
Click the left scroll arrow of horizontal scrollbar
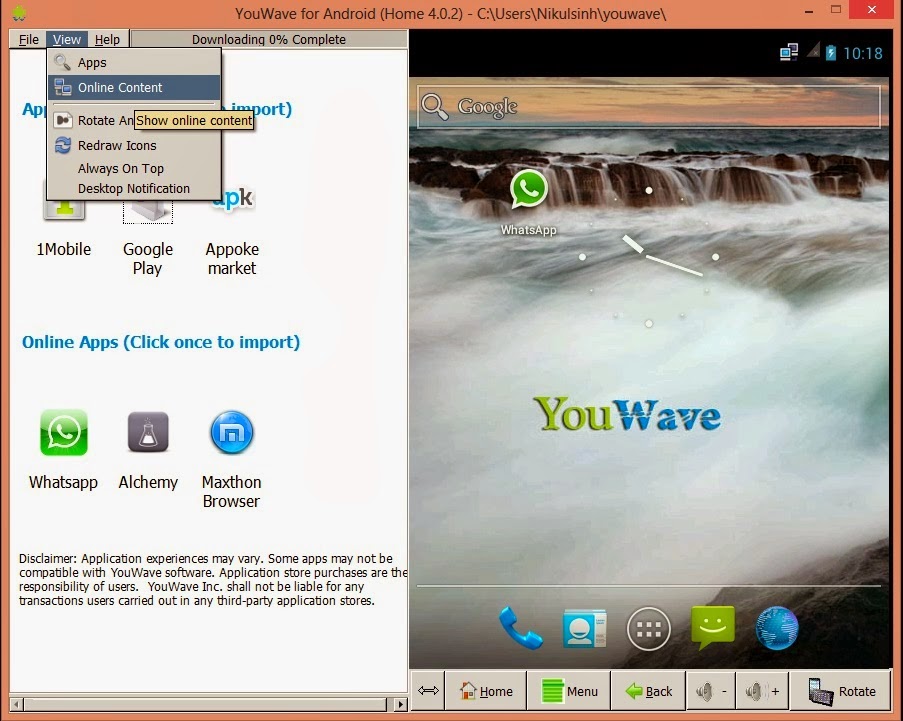coord(17,704)
